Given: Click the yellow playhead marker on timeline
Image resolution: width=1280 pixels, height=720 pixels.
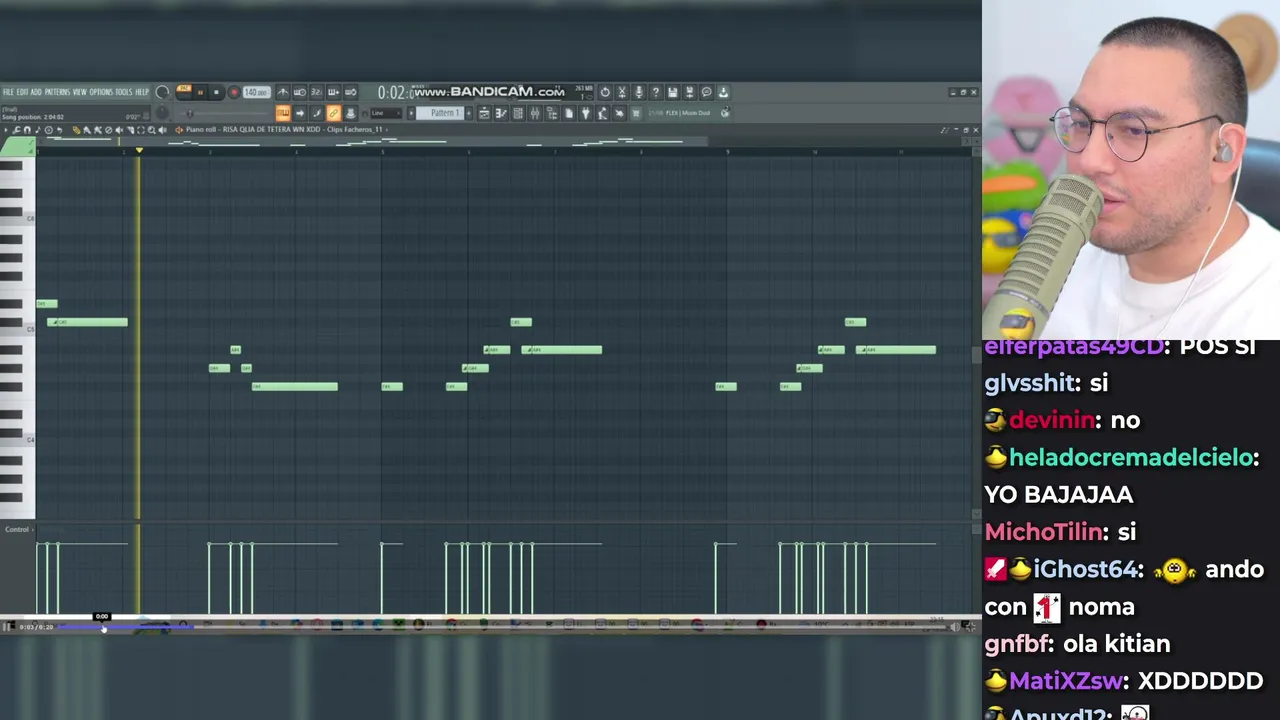Looking at the screenshot, I should coord(139,150).
